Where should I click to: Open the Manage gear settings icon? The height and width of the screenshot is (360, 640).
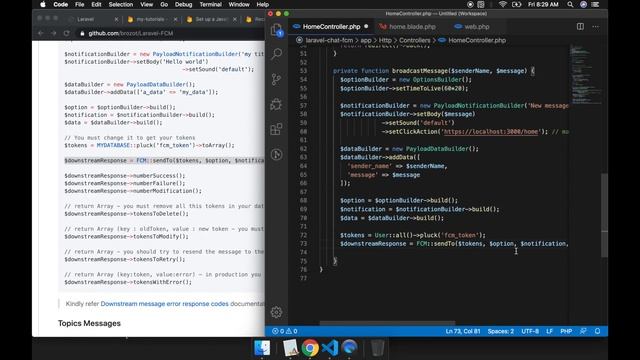tap(276, 312)
